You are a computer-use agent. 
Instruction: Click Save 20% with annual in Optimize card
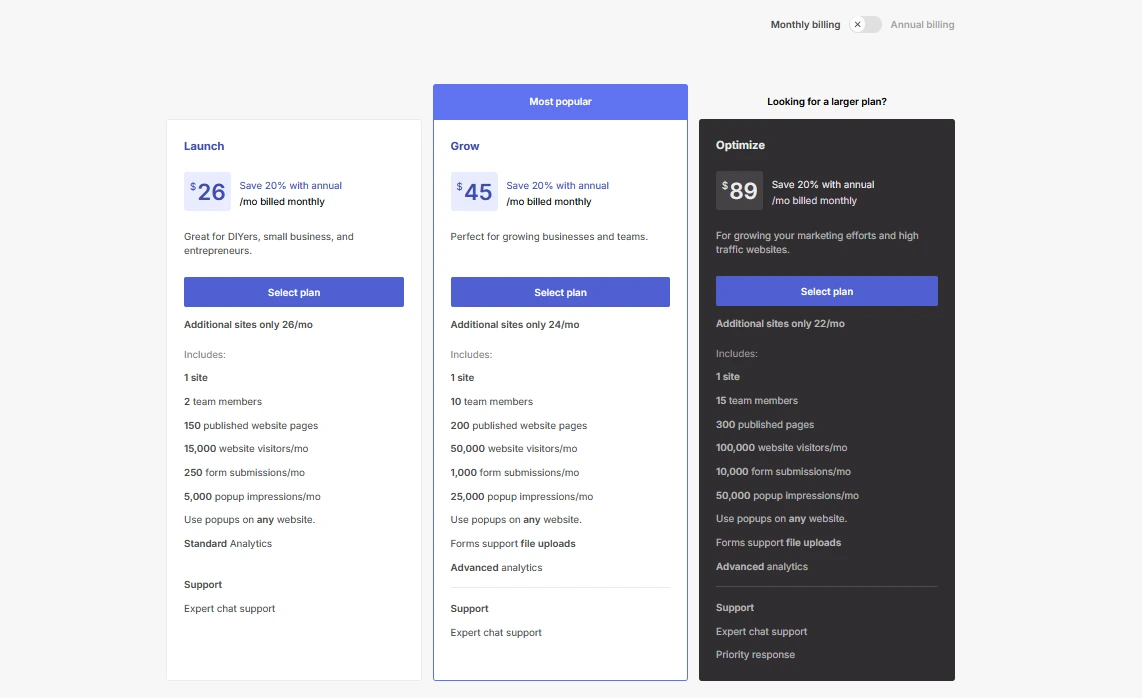pos(823,185)
